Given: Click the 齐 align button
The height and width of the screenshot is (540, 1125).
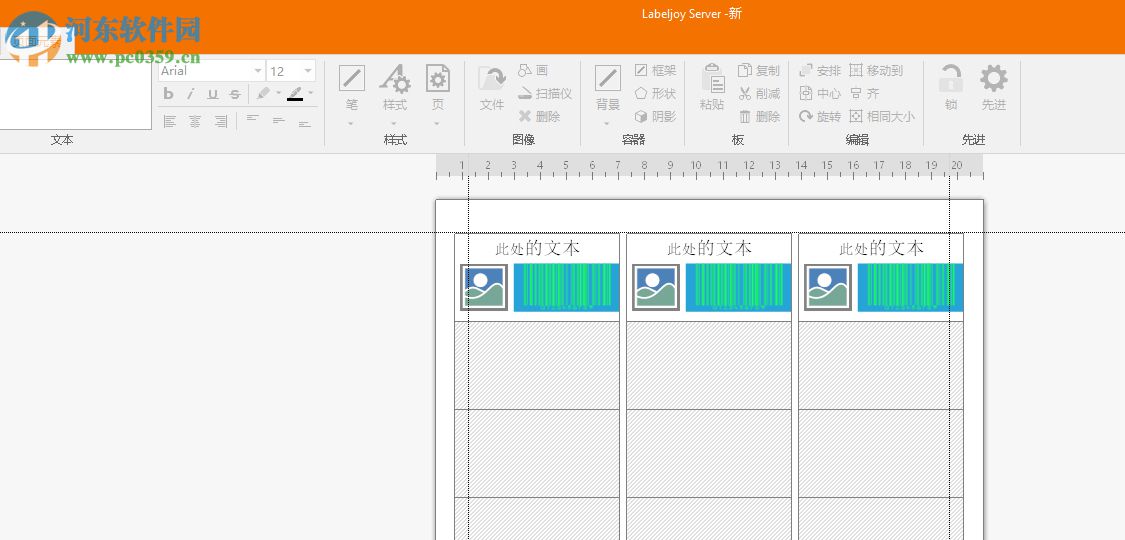Looking at the screenshot, I should (x=865, y=93).
